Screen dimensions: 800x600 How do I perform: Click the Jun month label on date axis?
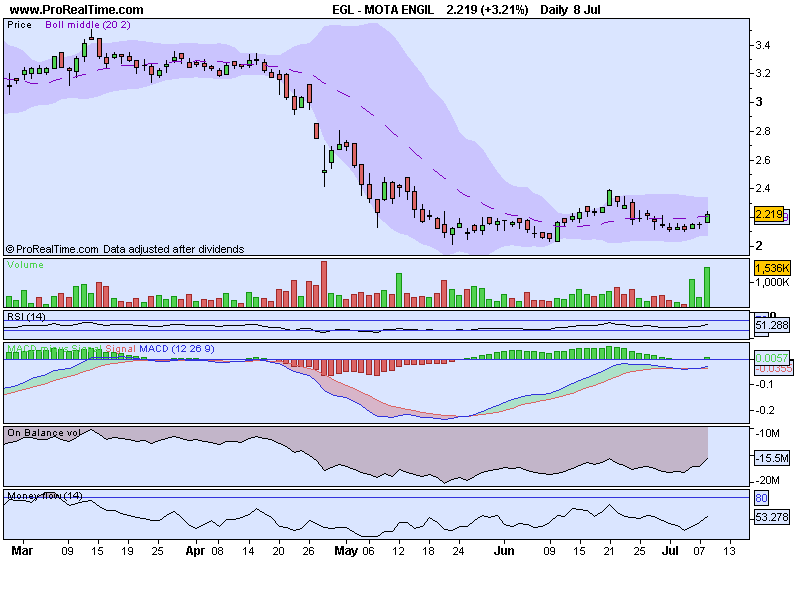504,551
